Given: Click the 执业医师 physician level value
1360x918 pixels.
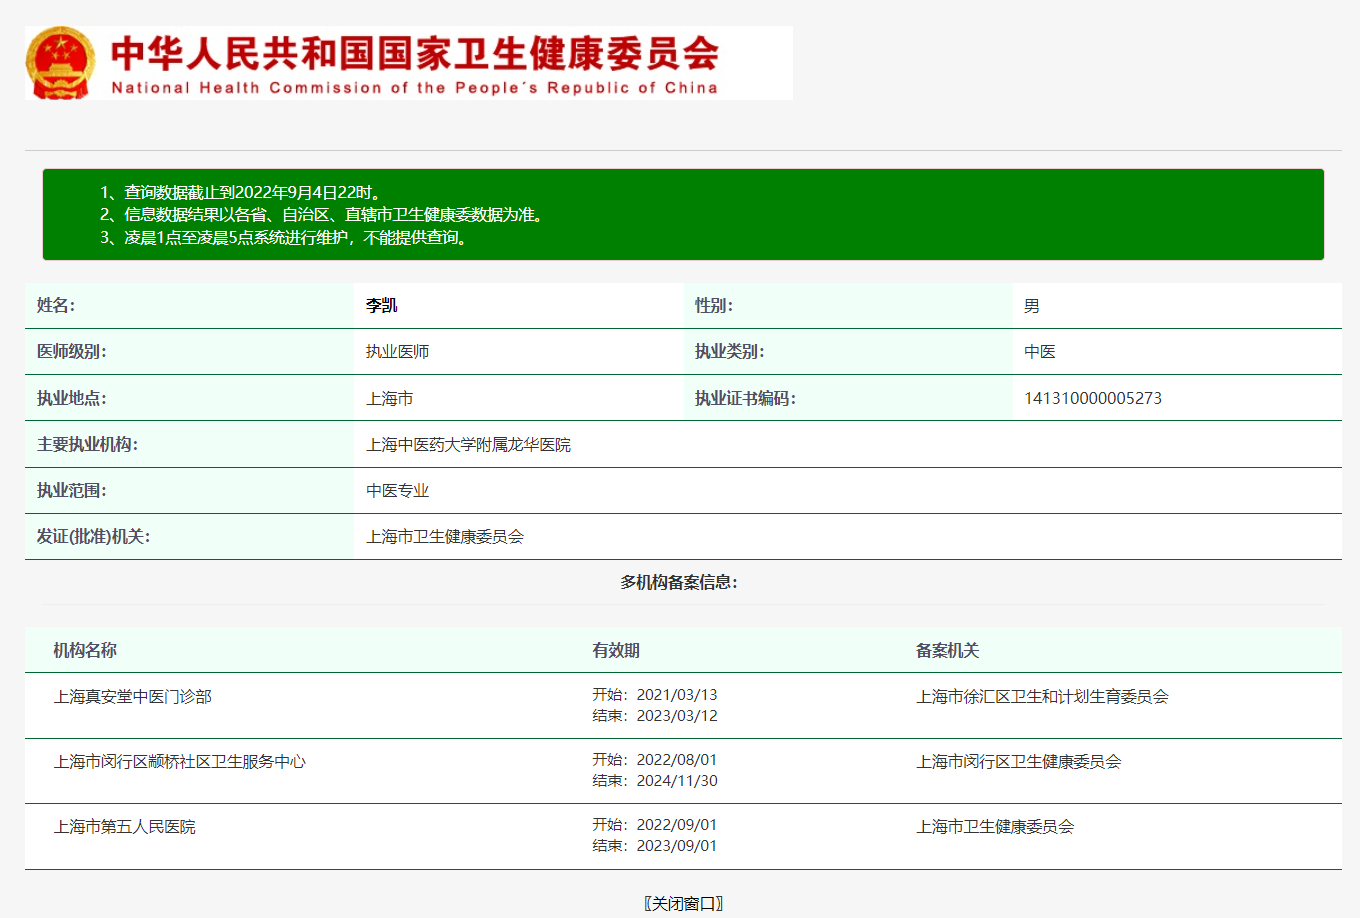Looking at the screenshot, I should 398,352.
